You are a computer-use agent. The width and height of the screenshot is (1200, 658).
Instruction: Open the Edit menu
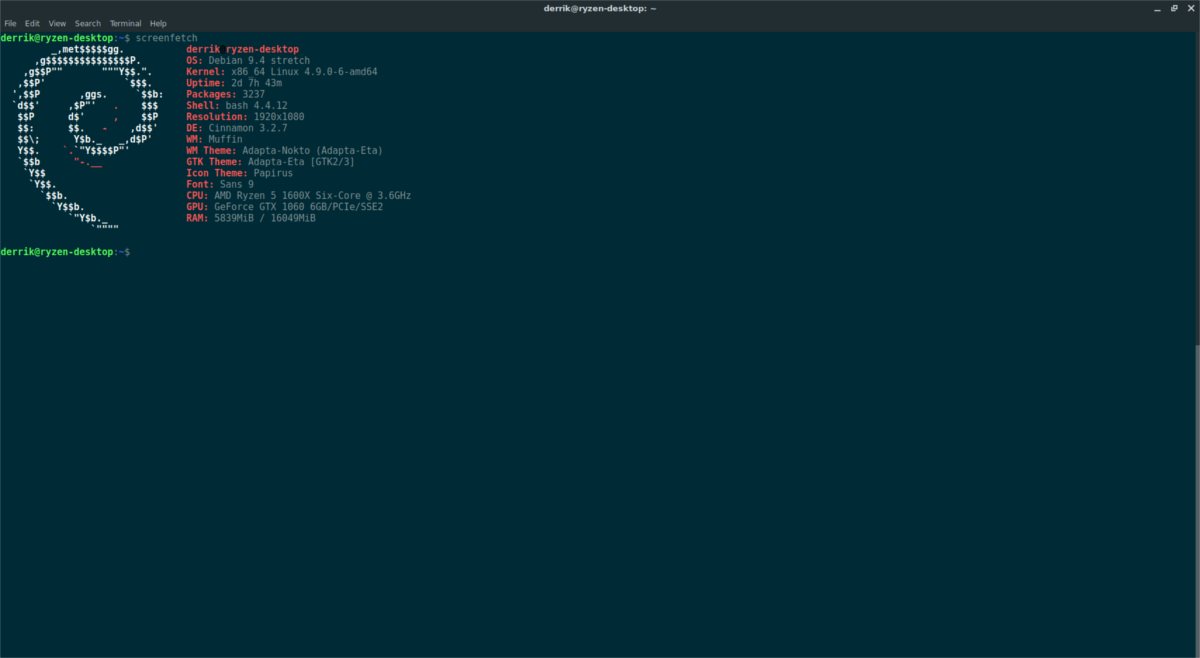33,23
